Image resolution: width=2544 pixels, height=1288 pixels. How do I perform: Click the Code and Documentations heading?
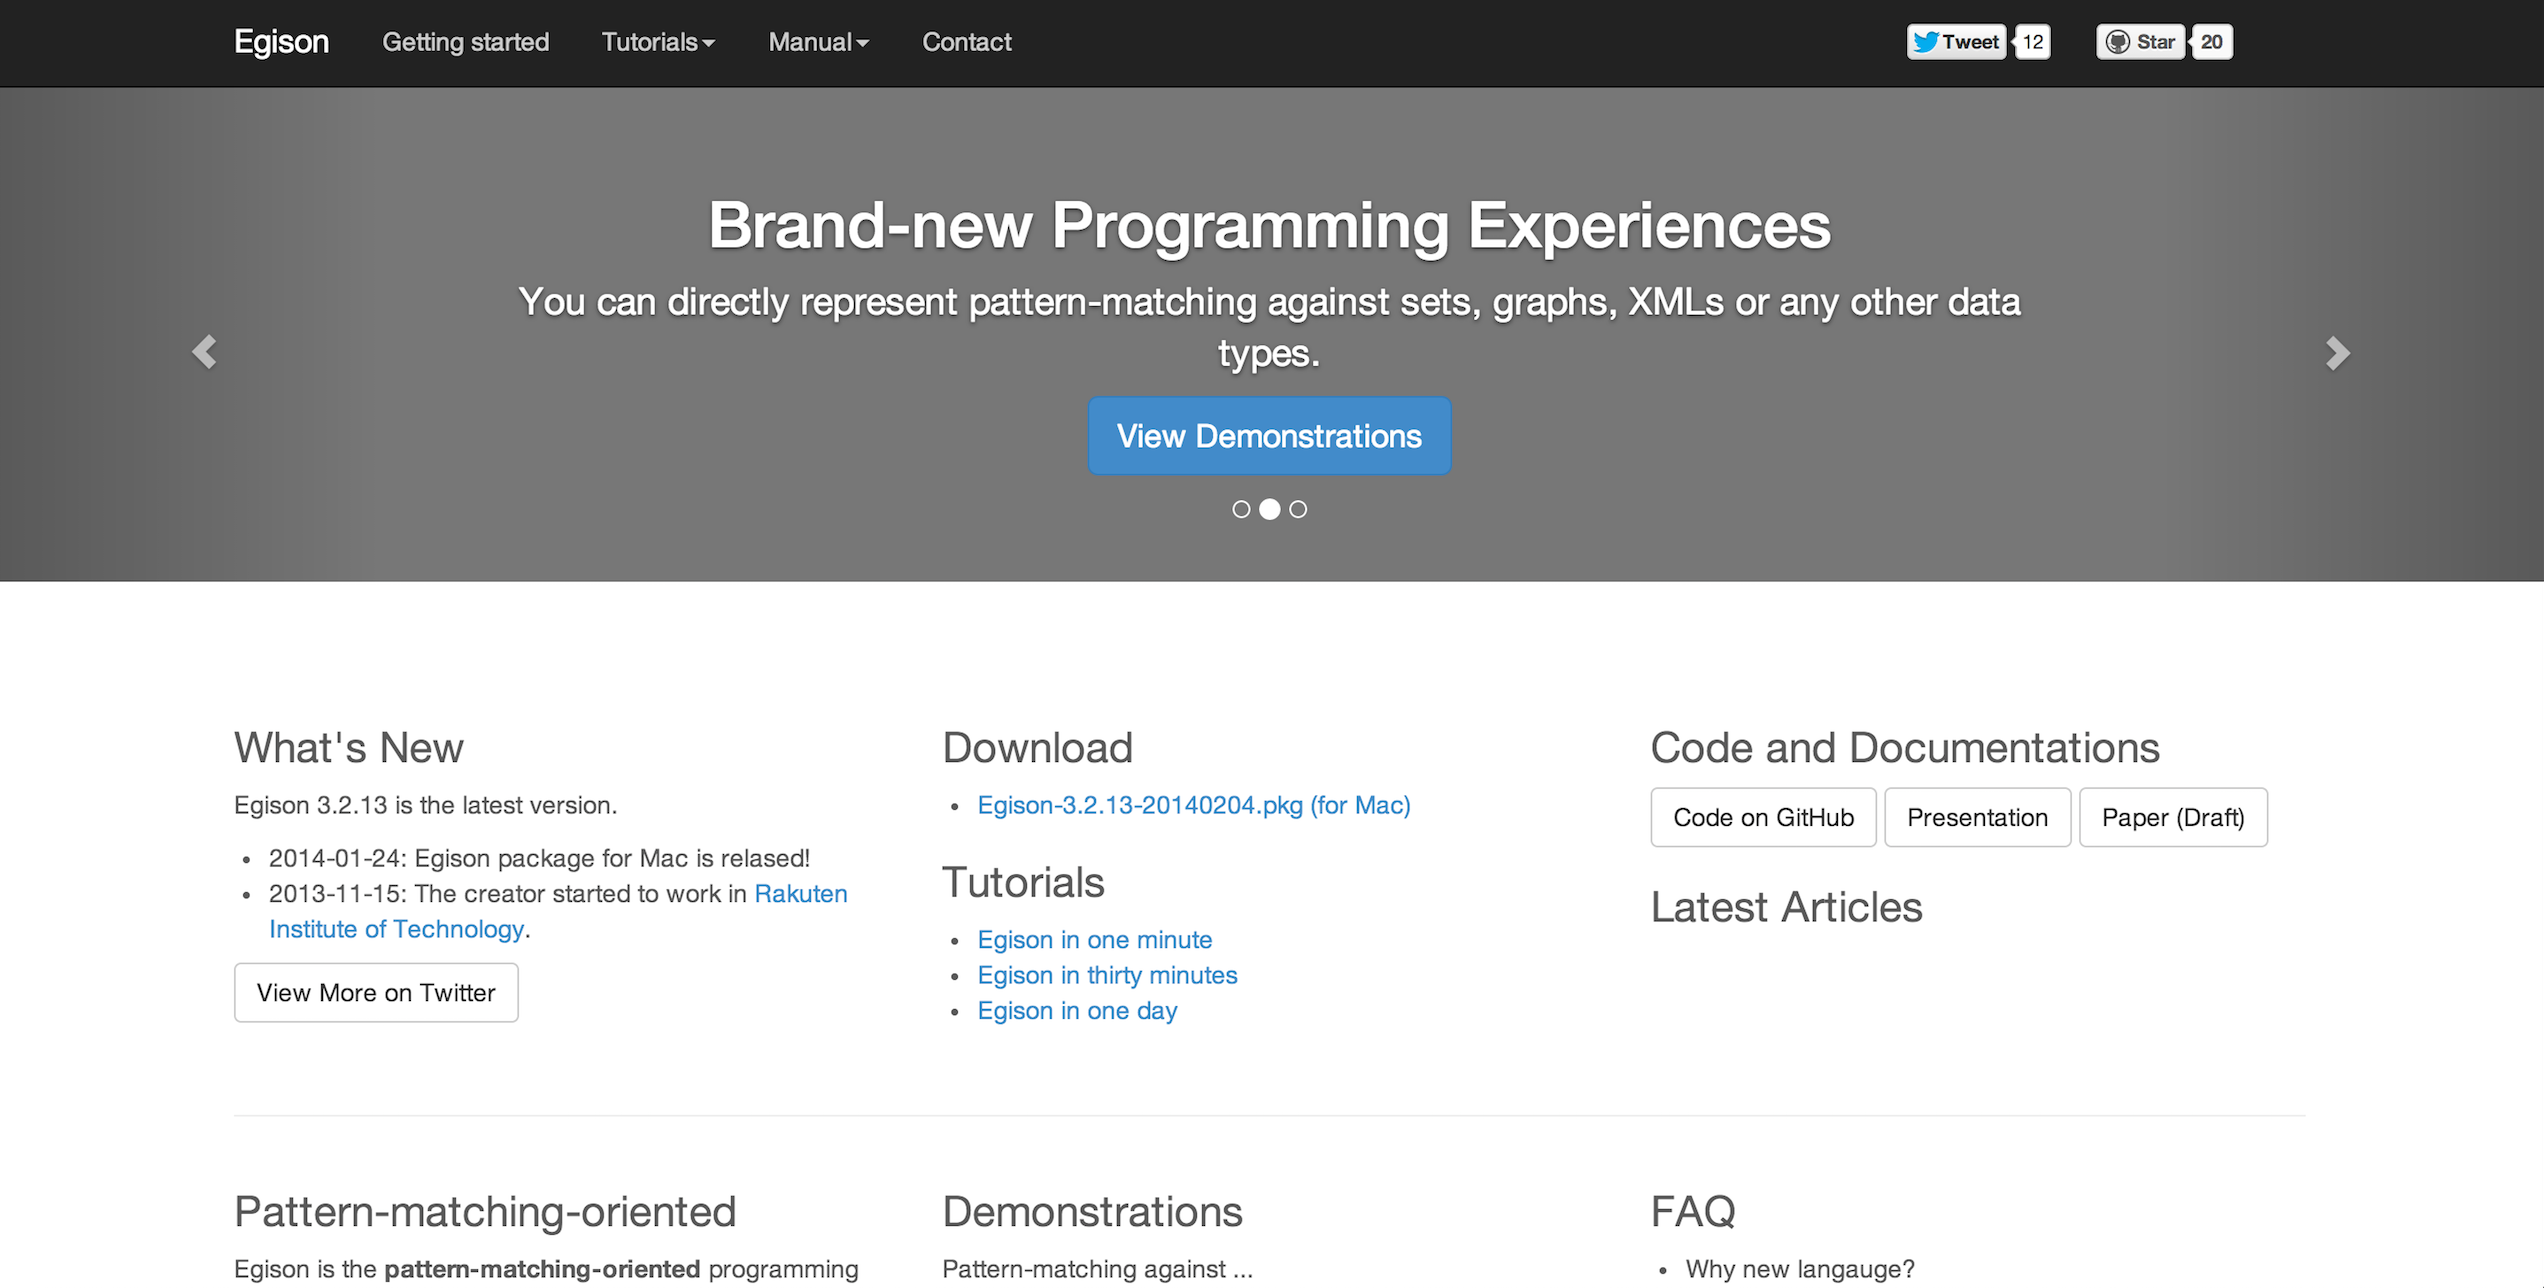pos(1905,748)
